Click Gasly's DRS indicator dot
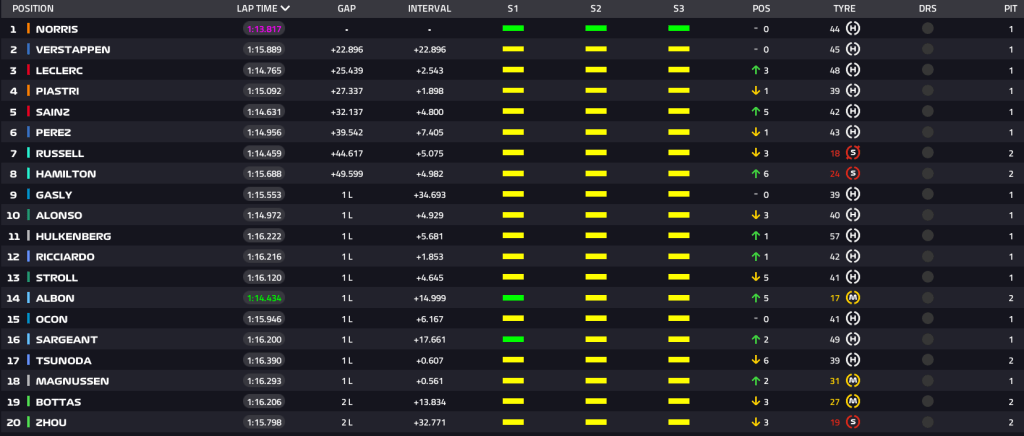Viewport: 1024px width, 436px height. (927, 195)
